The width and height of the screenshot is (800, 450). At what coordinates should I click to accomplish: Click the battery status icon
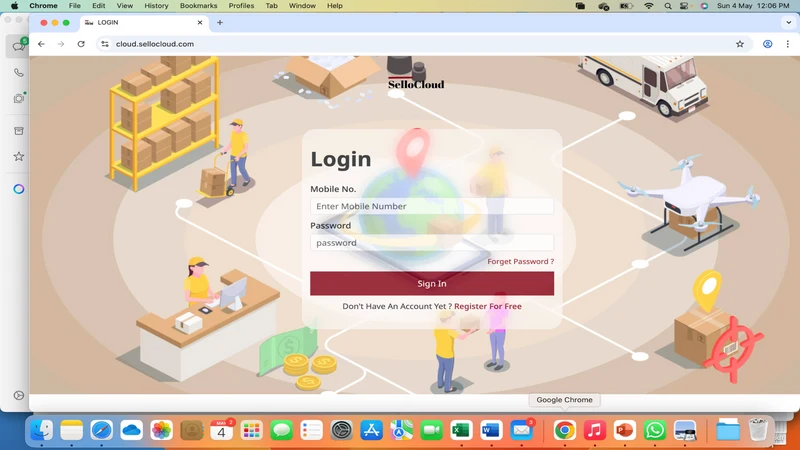[626, 6]
